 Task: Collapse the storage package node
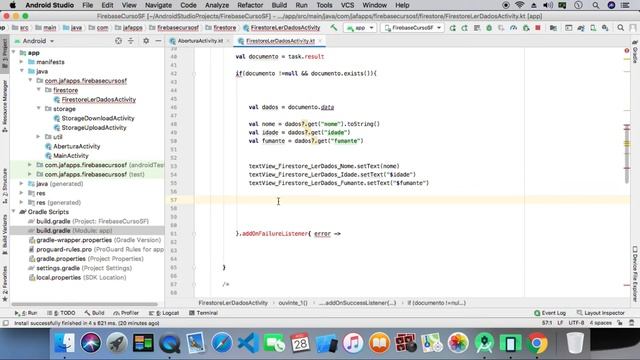point(39,109)
